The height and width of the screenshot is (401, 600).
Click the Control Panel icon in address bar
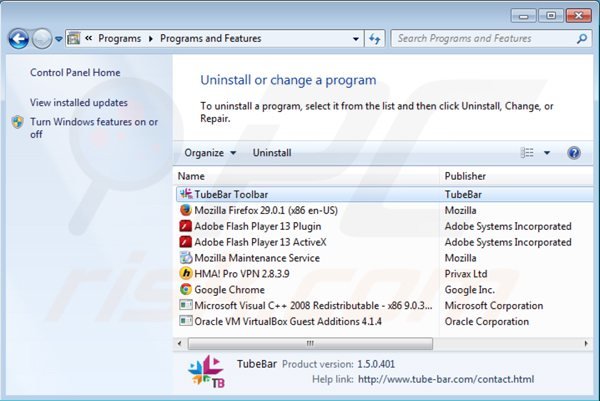[x=74, y=38]
